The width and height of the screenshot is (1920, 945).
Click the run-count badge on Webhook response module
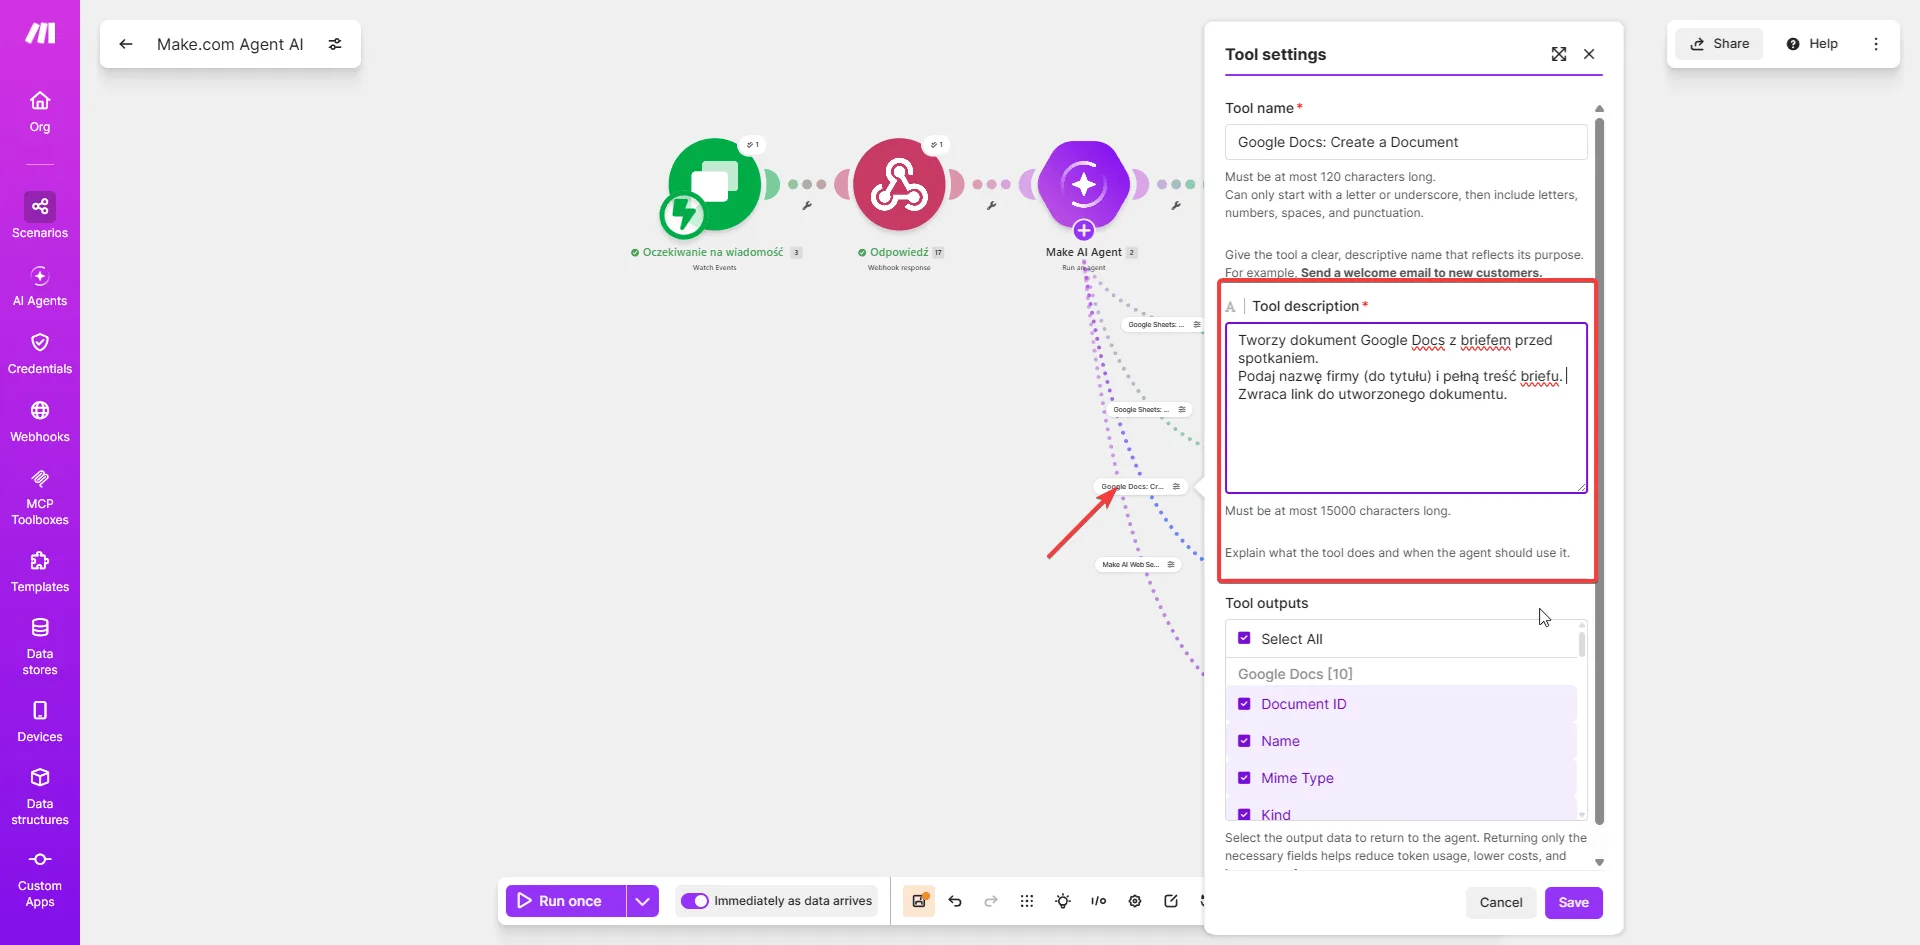pos(936,145)
